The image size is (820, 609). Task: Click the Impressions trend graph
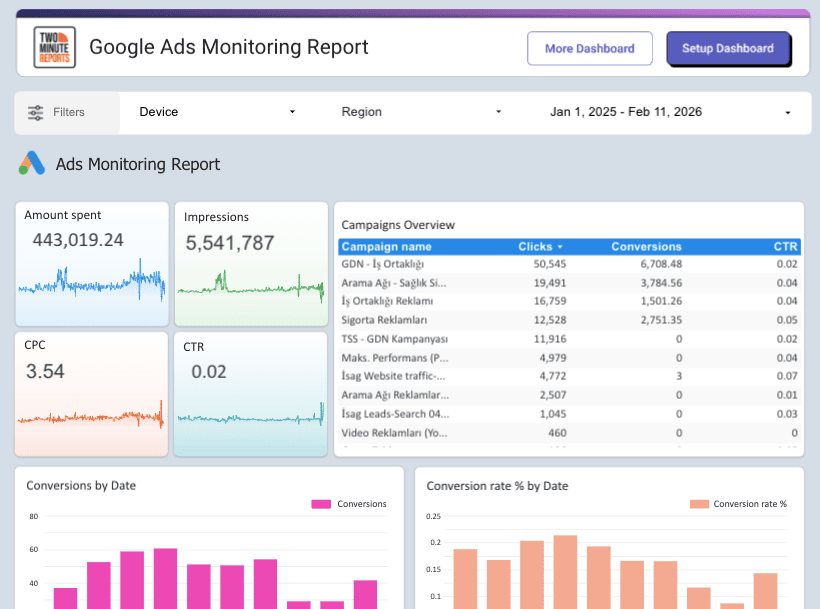(x=250, y=290)
